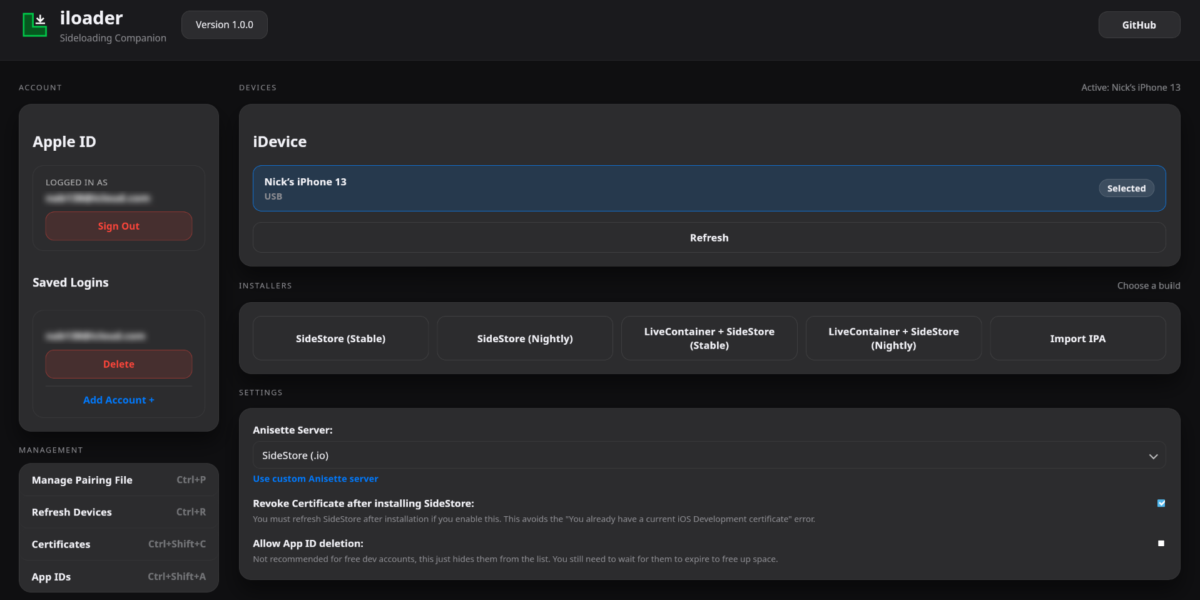Click Use custom Anisette server link
The image size is (1200, 600).
[315, 479]
